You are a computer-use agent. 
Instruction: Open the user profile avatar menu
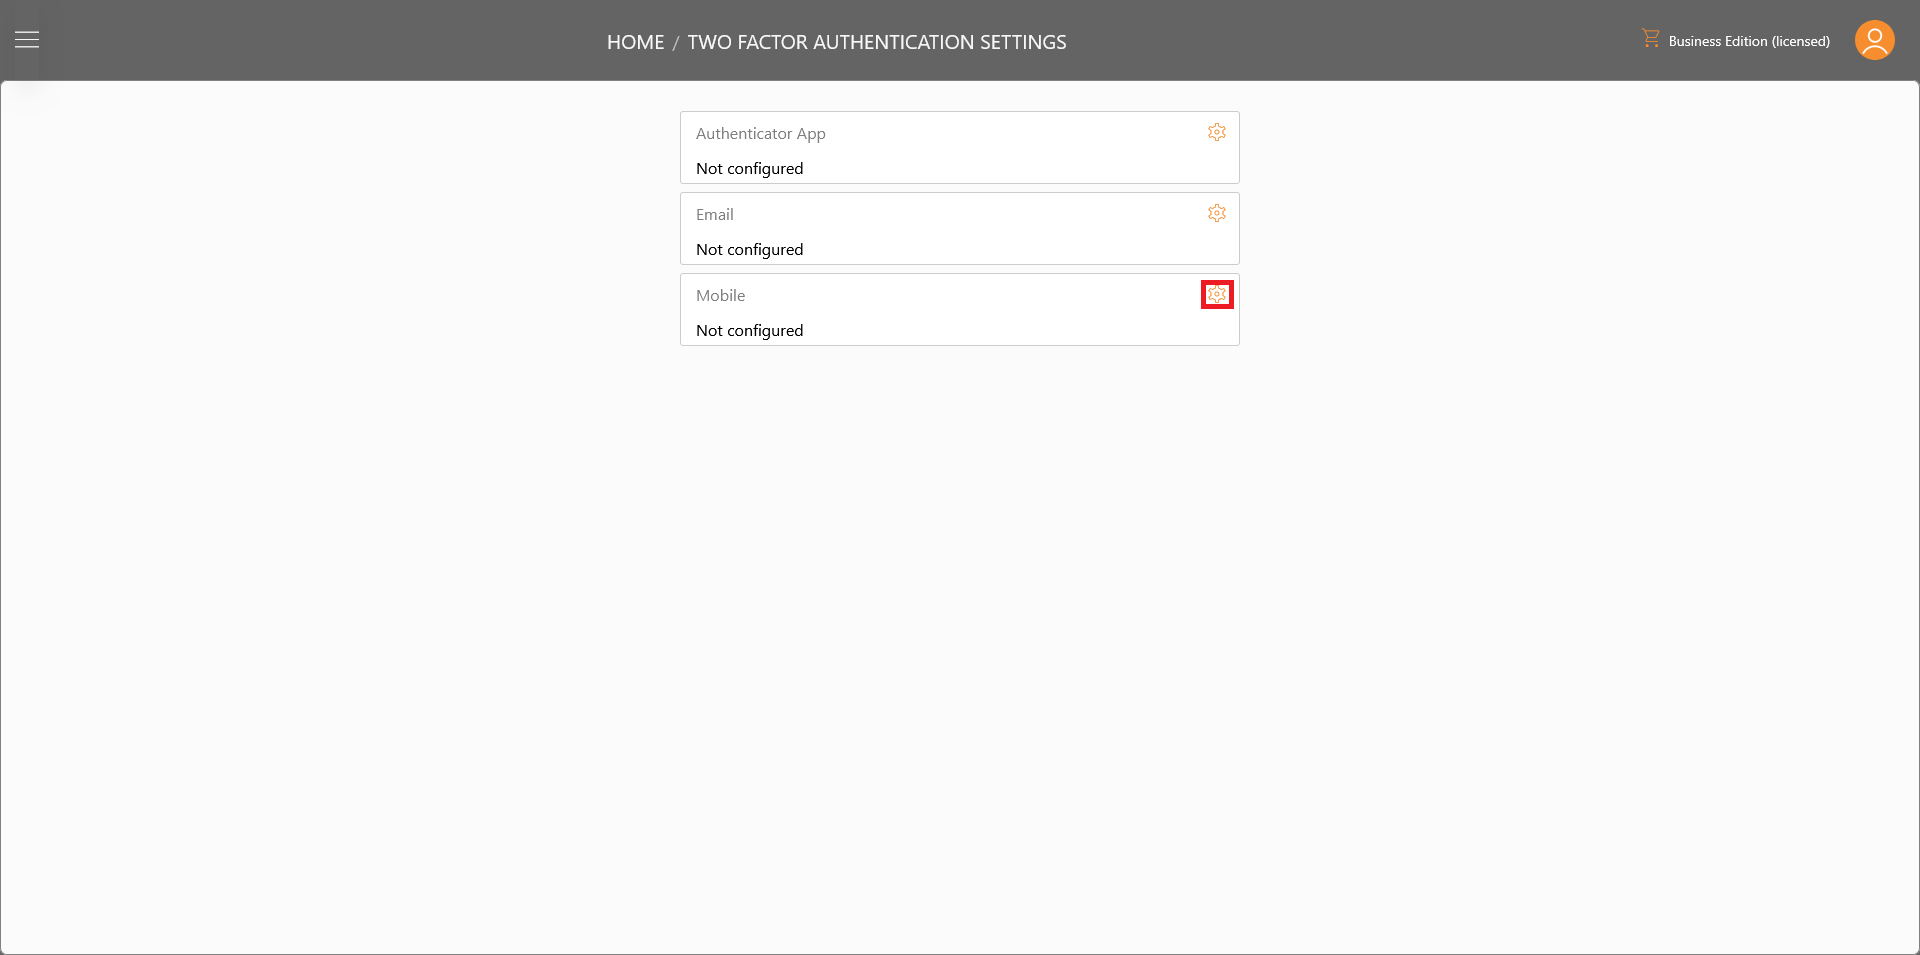click(1874, 40)
